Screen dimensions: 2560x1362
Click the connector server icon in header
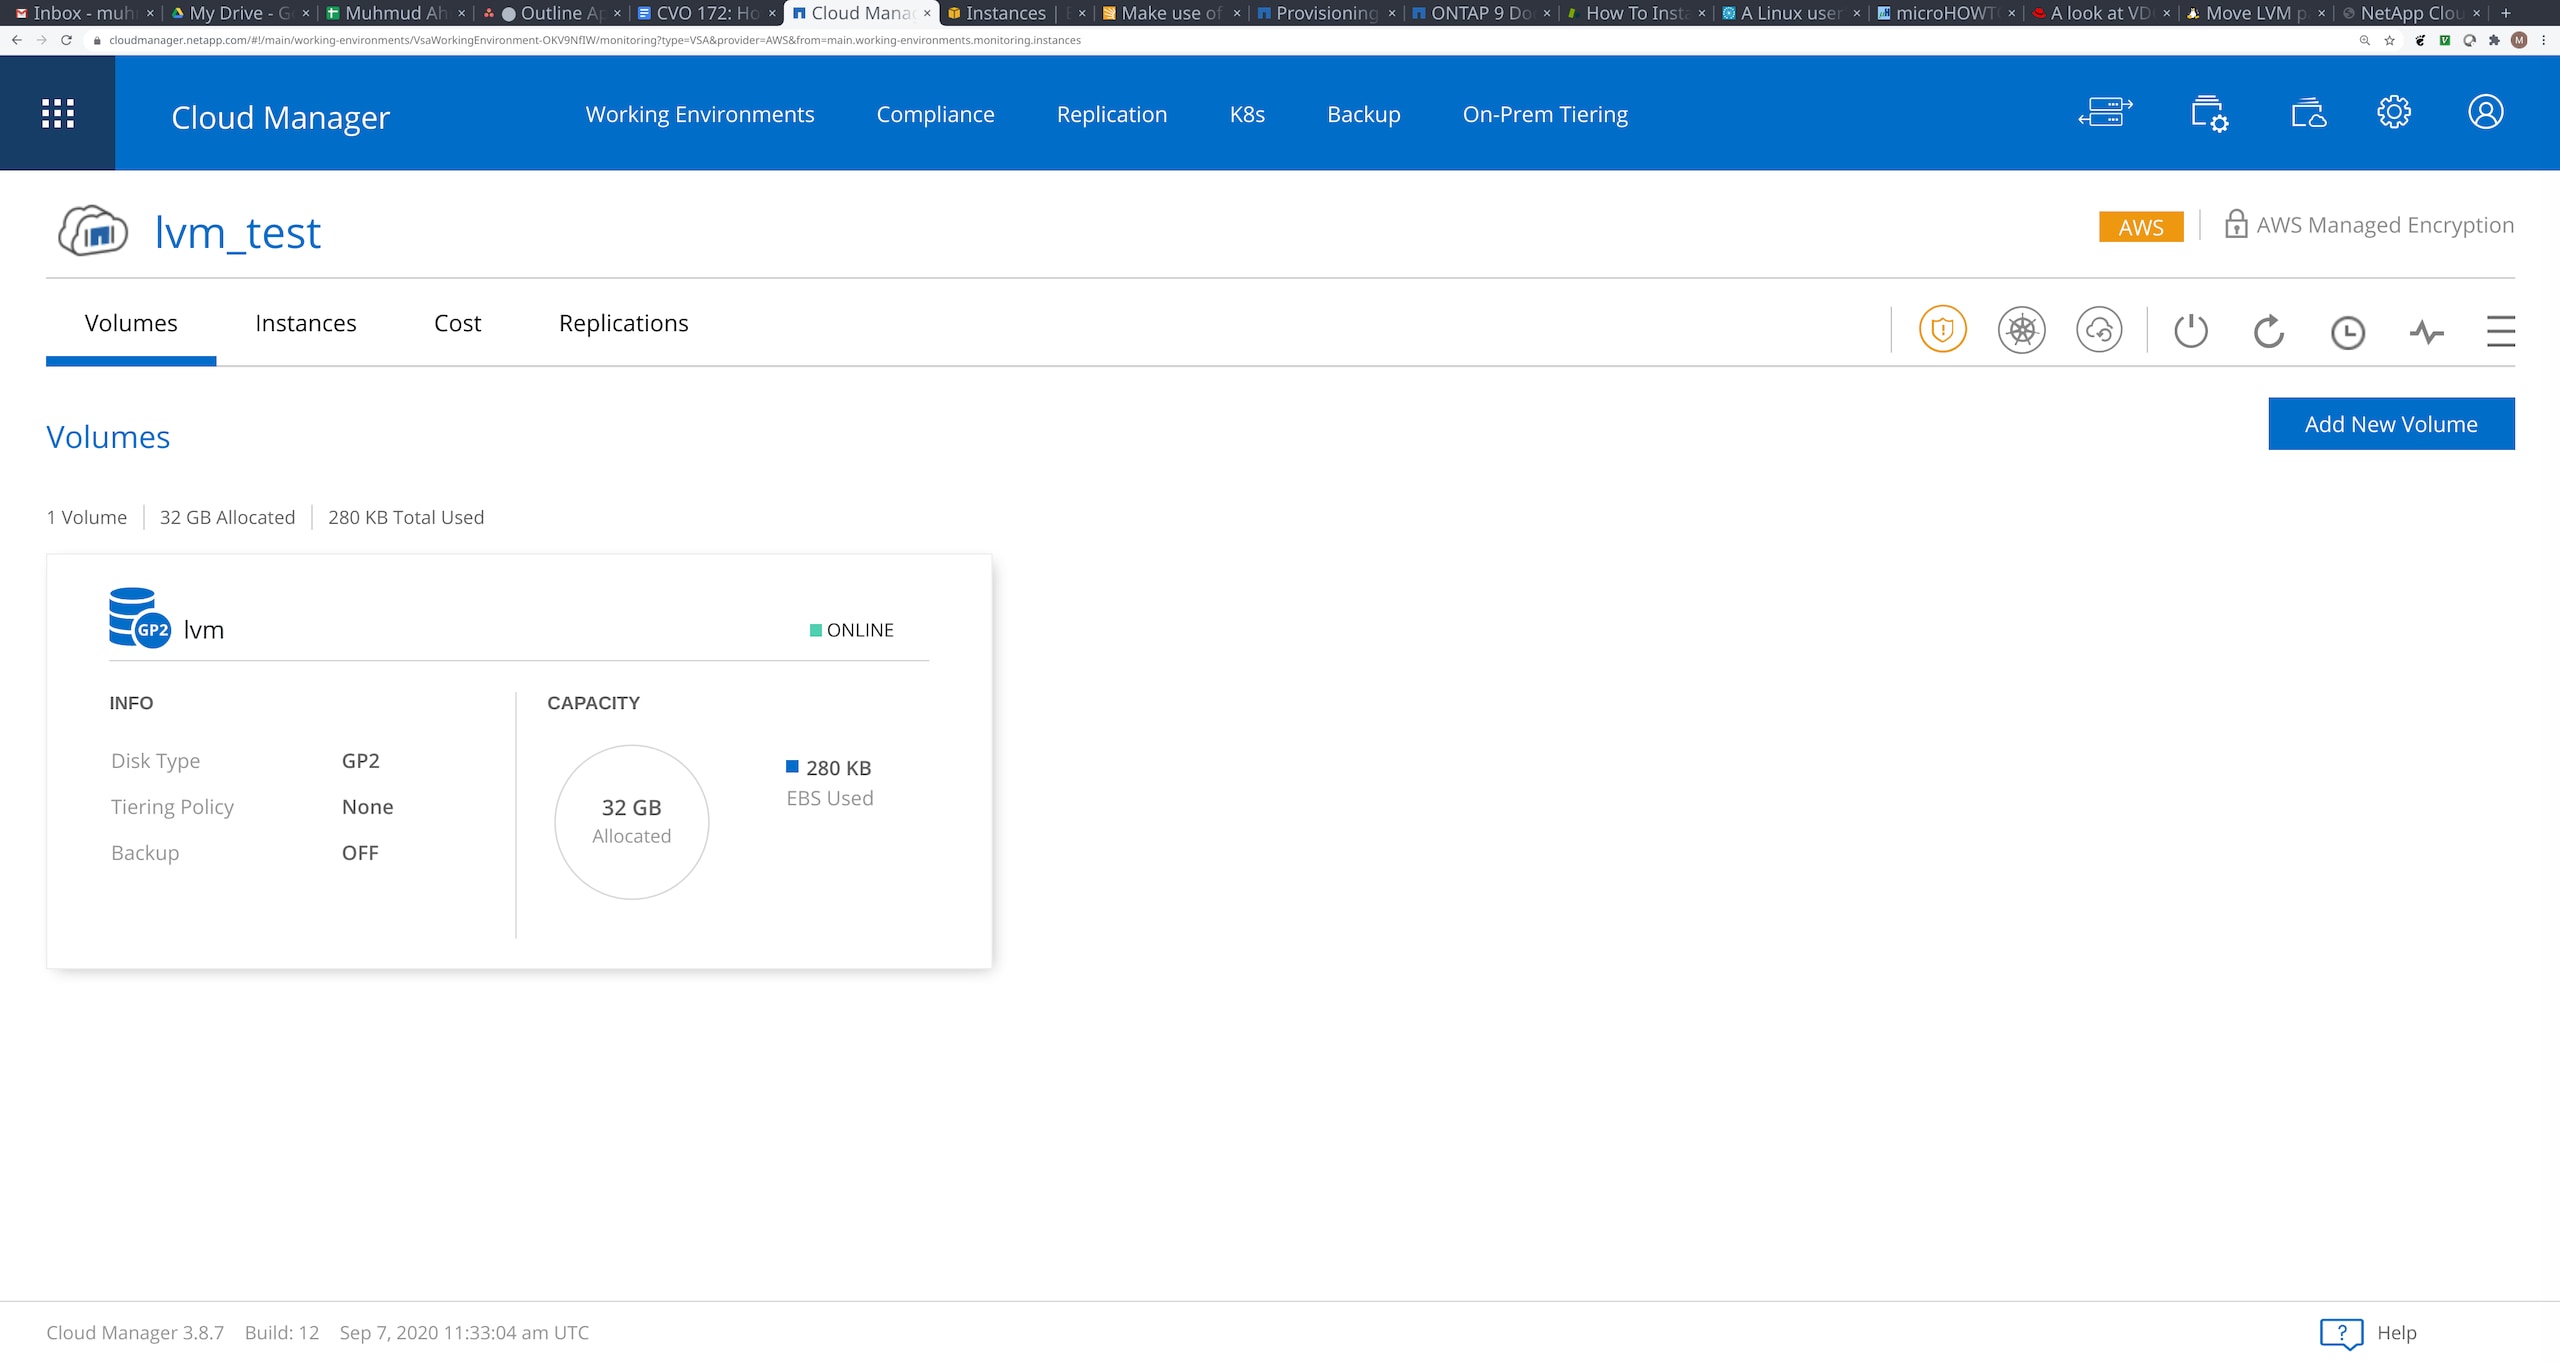(2105, 112)
